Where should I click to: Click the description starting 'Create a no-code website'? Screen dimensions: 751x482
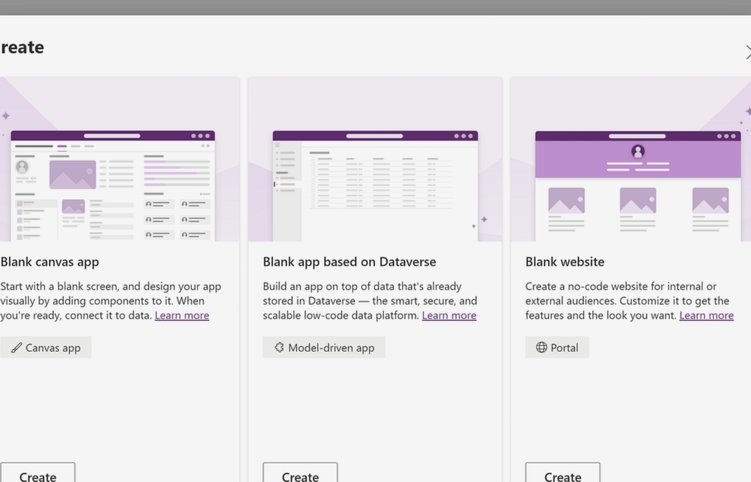tap(629, 301)
